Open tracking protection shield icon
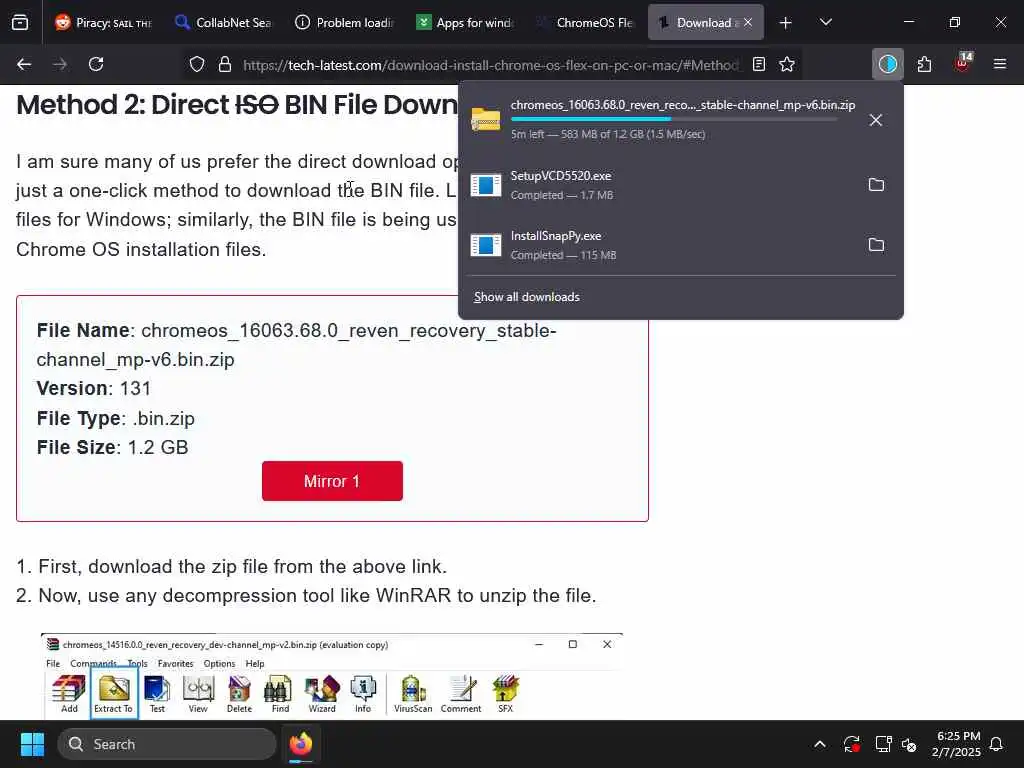This screenshot has width=1024, height=768. pyautogui.click(x=197, y=64)
